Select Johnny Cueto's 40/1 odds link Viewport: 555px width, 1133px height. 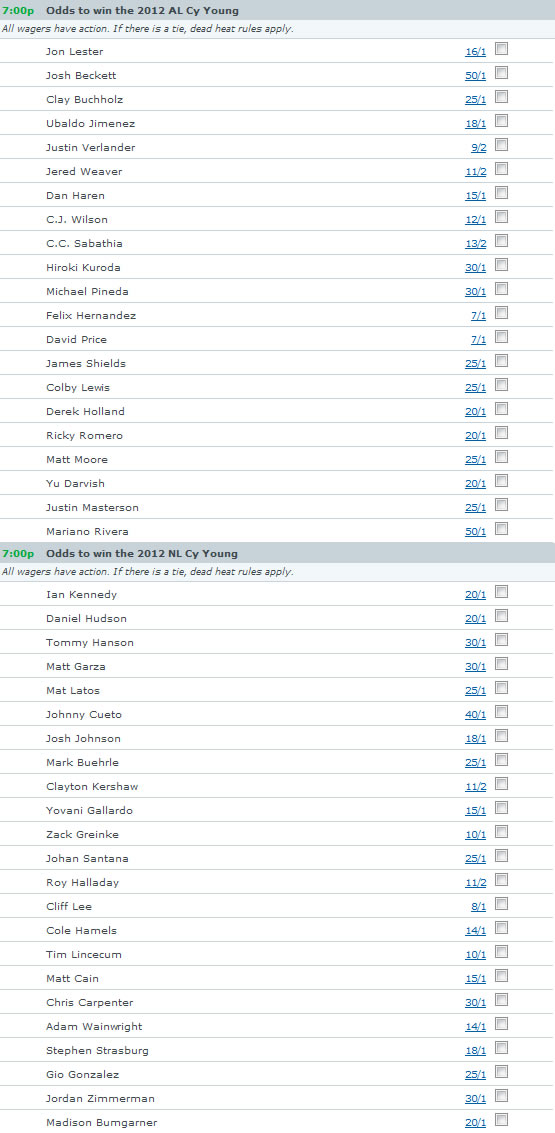tap(476, 715)
